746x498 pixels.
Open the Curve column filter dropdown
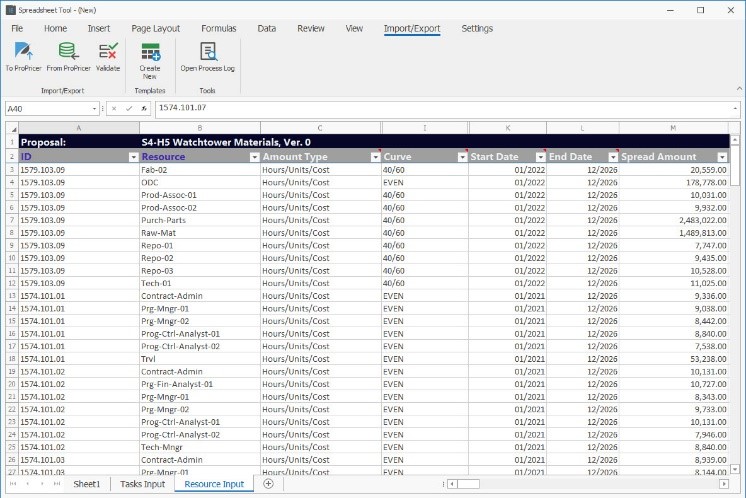(x=462, y=157)
